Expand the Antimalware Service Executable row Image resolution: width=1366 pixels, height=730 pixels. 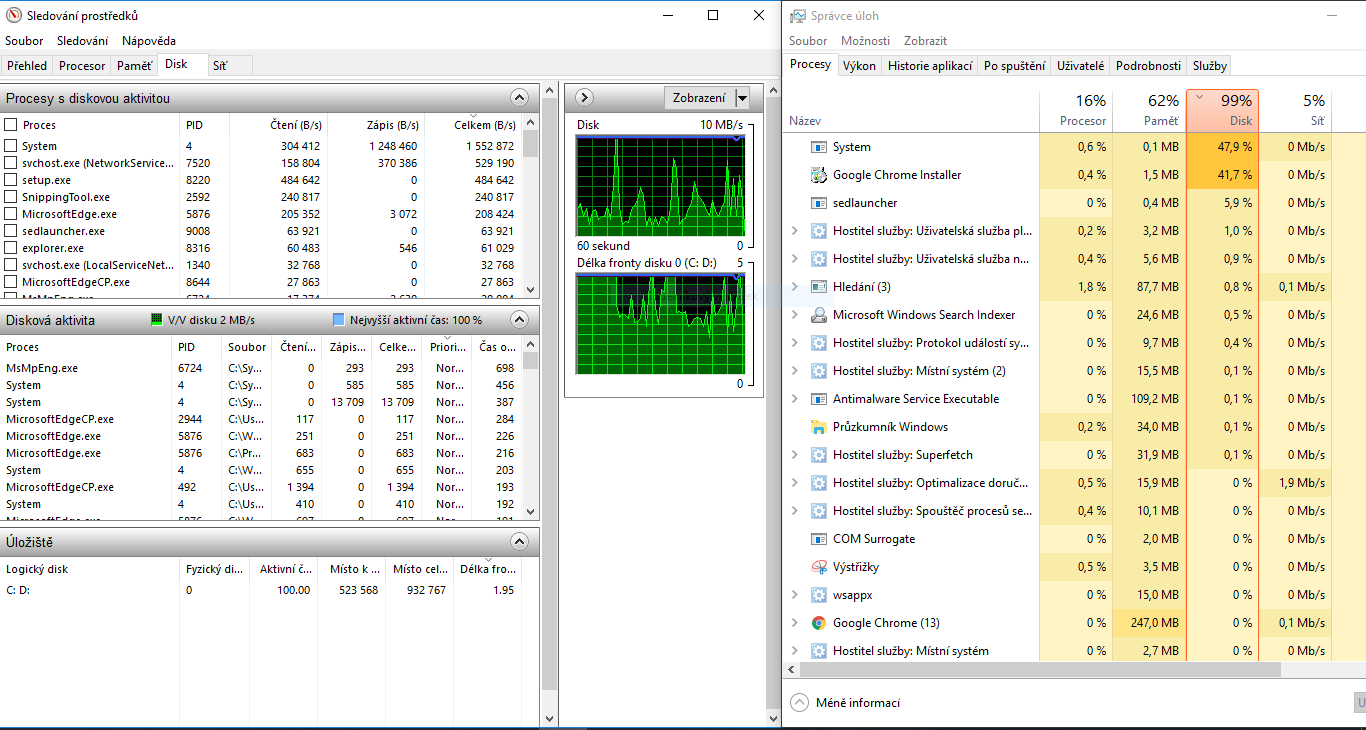pyautogui.click(x=795, y=399)
